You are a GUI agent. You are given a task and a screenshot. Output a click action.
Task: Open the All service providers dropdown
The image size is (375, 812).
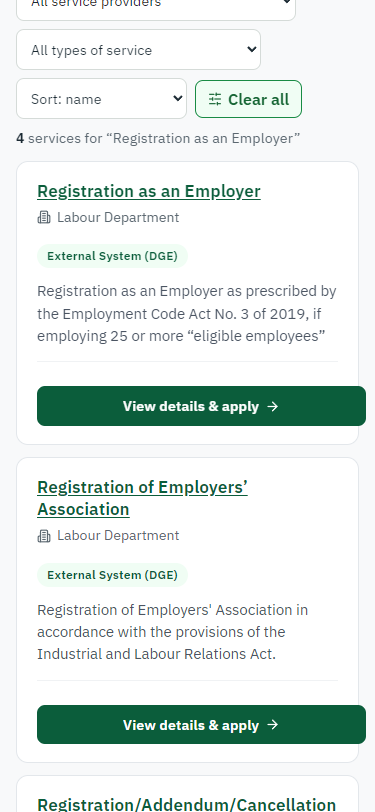point(156,5)
